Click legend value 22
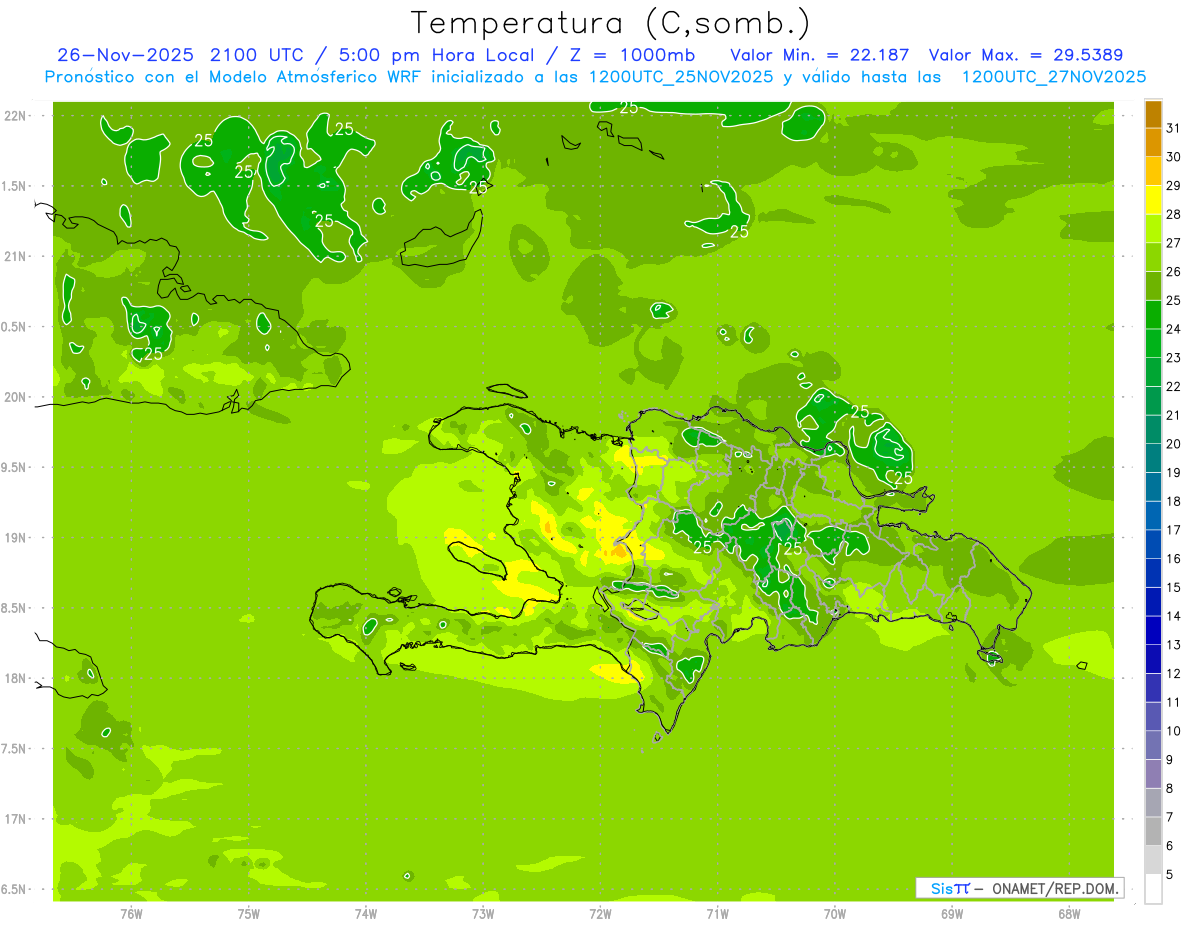Viewport: 1200px width, 927px height. coord(1174,387)
